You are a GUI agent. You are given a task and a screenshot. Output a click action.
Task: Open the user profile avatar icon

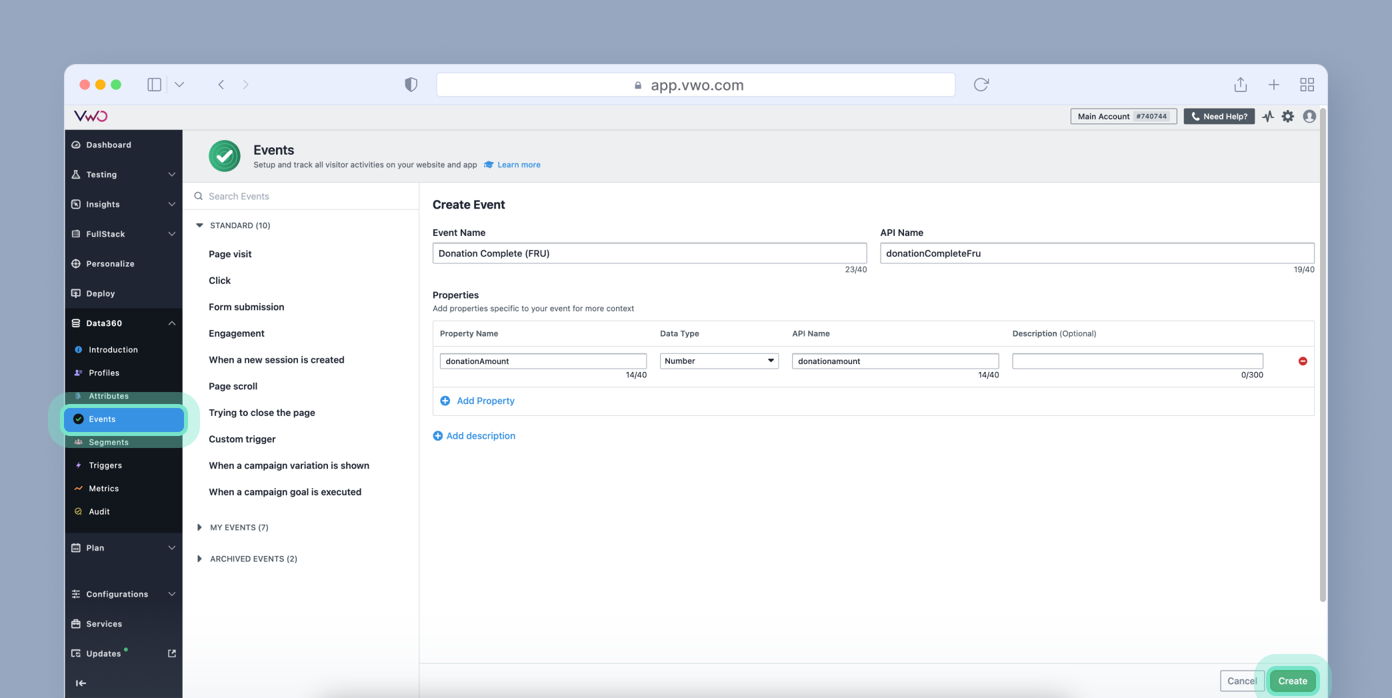(x=1310, y=116)
